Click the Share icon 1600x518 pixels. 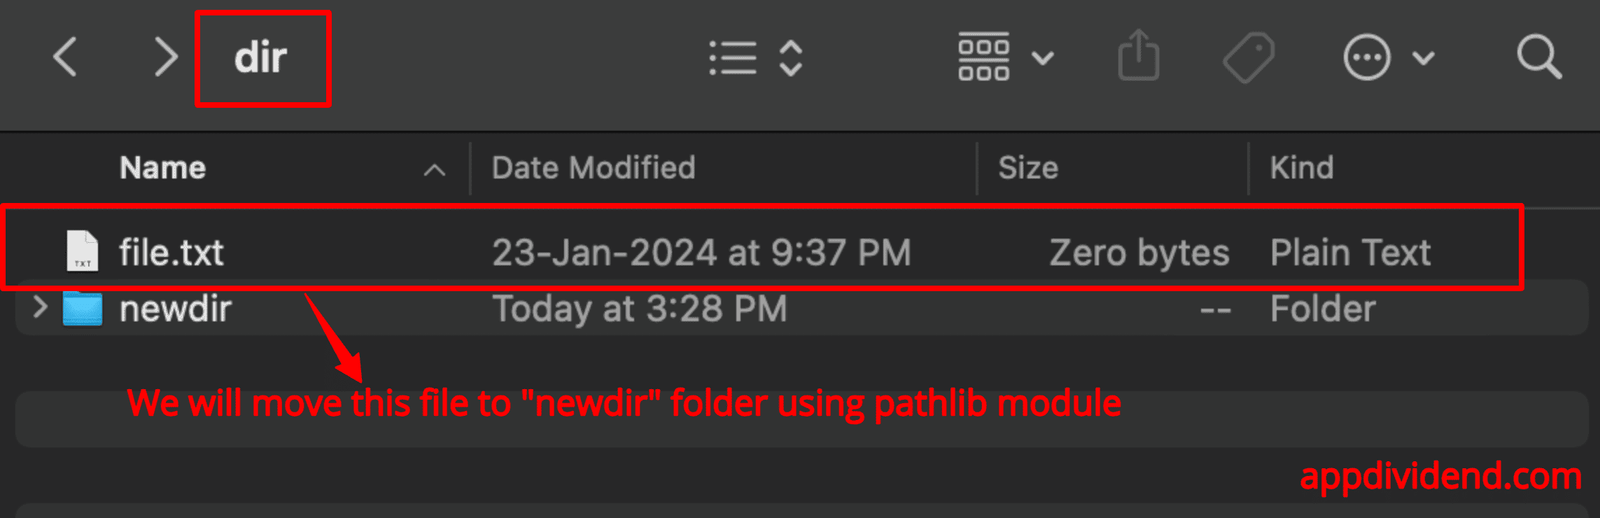pyautogui.click(x=1139, y=56)
